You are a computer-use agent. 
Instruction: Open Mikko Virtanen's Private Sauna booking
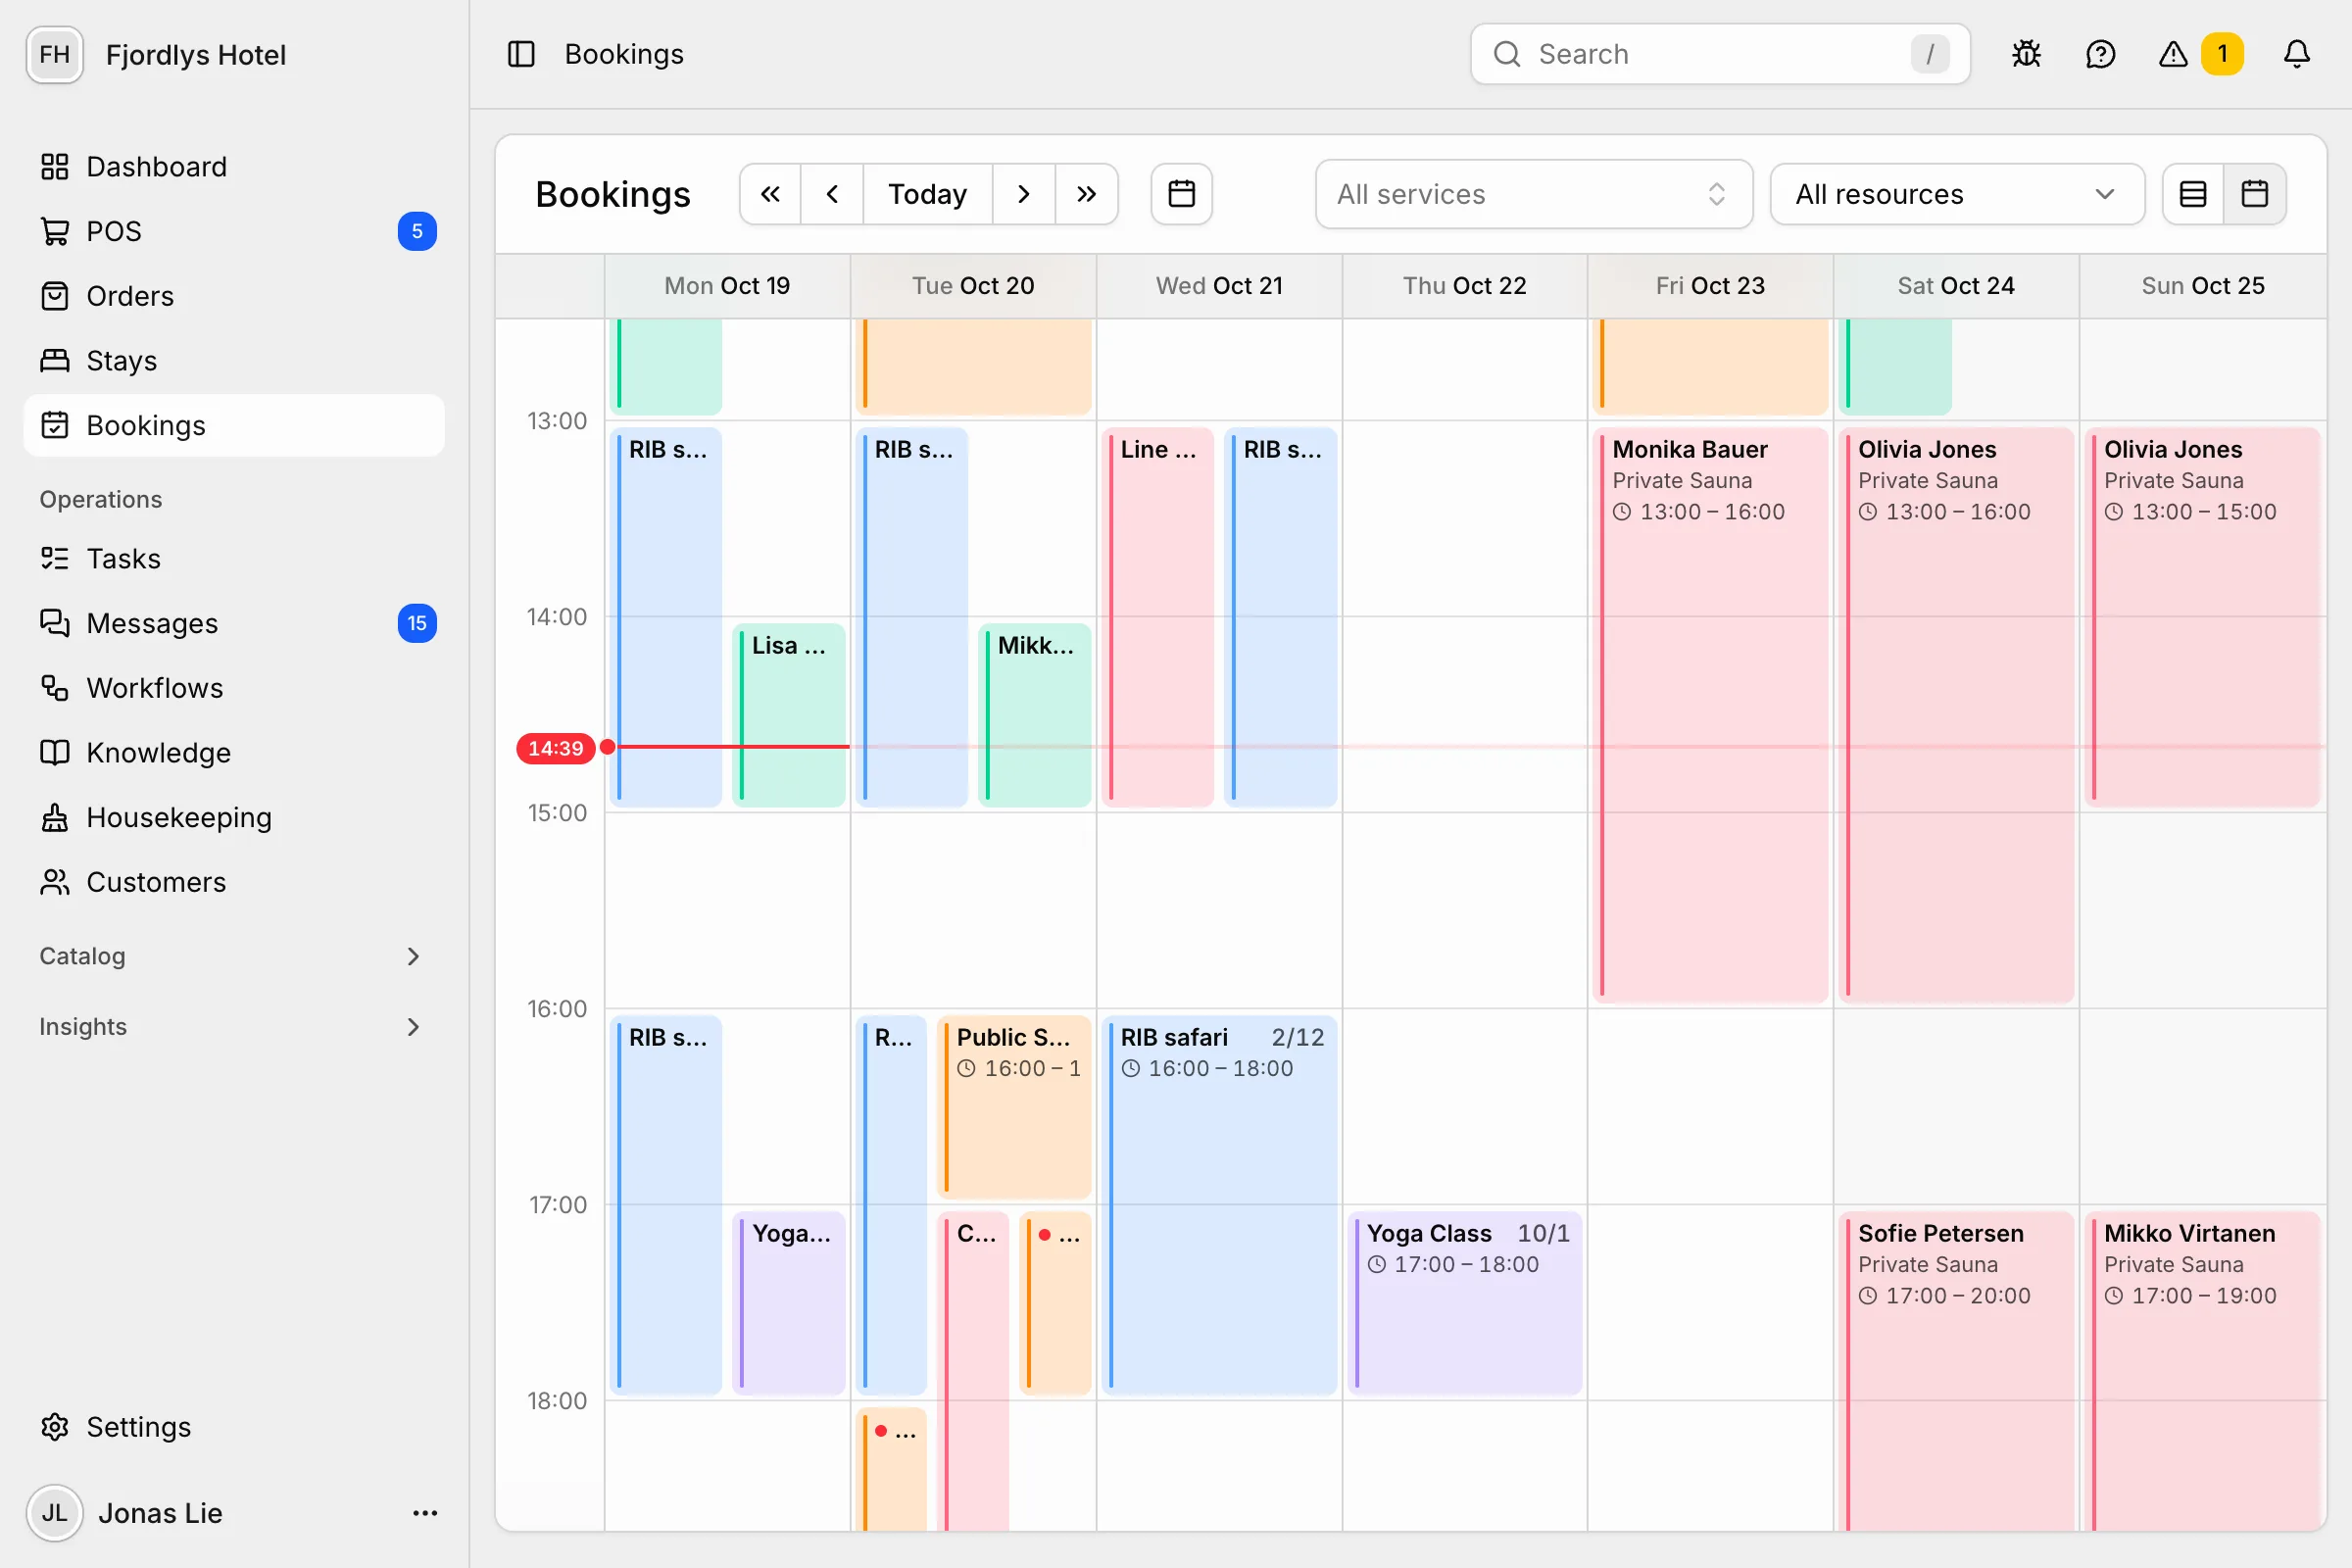click(x=2202, y=1370)
